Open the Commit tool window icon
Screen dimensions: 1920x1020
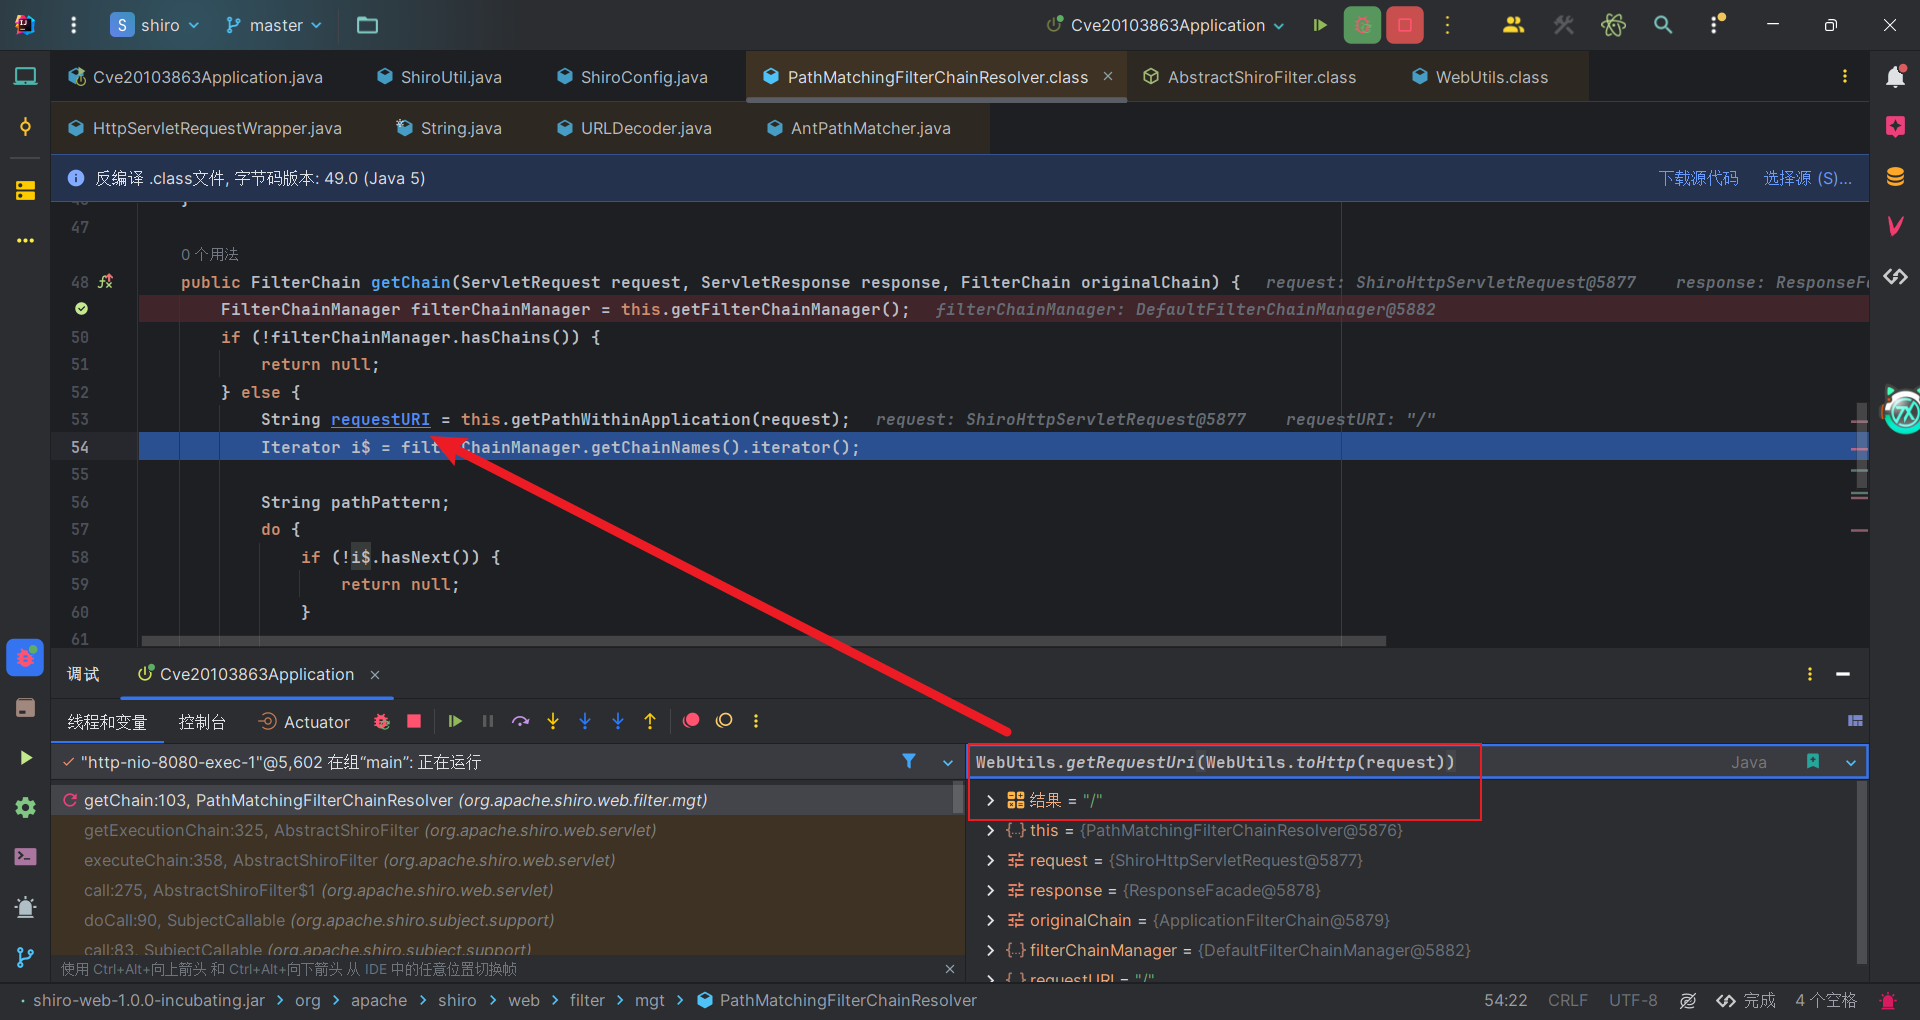tap(25, 127)
